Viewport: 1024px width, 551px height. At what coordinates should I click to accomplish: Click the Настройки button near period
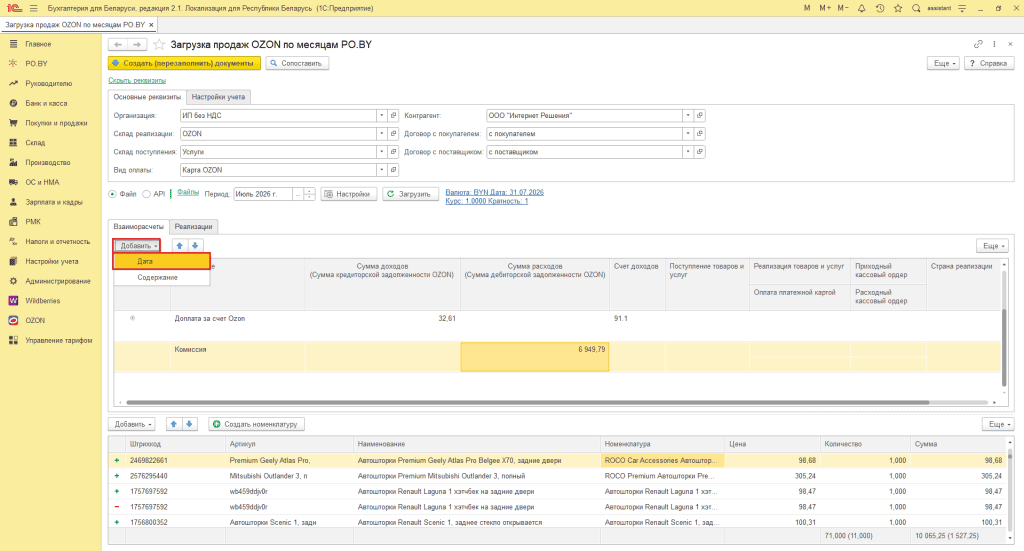pyautogui.click(x=349, y=194)
